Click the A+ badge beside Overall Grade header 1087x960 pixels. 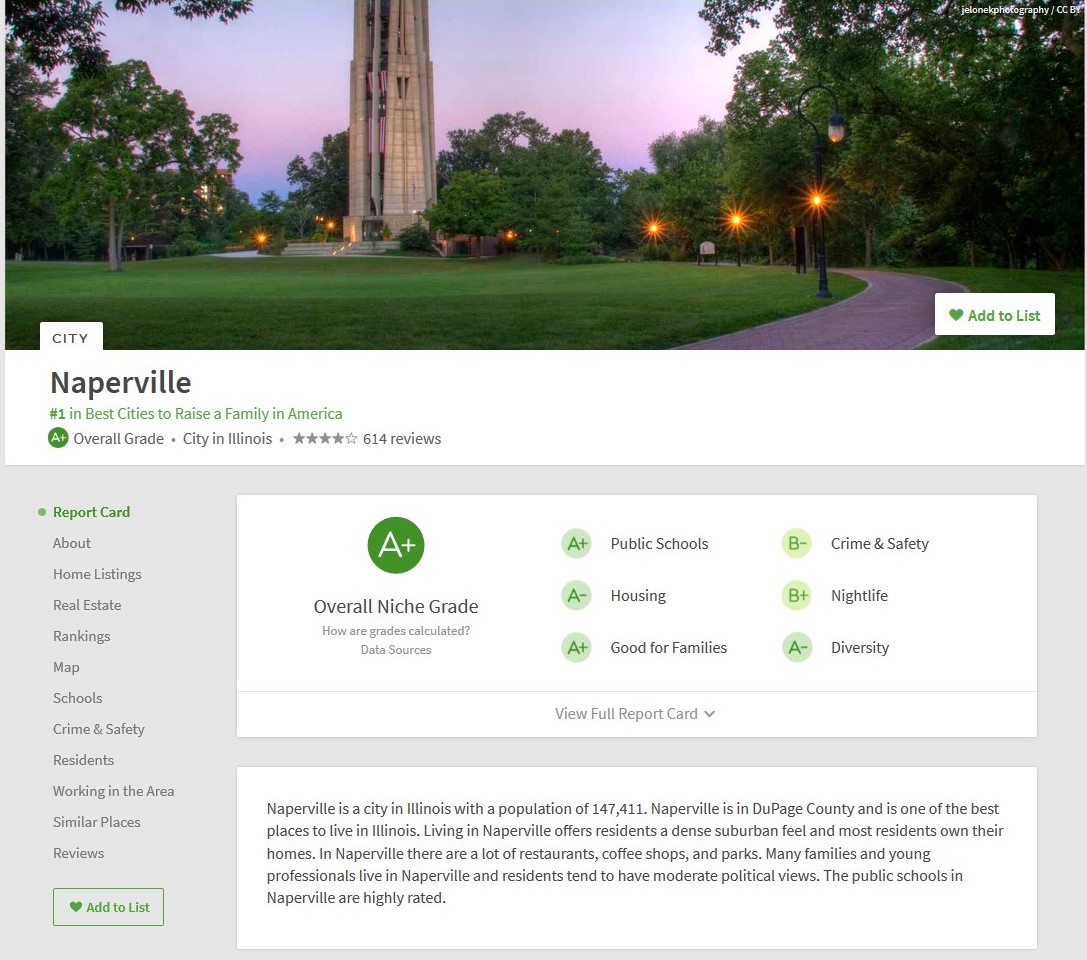[x=58, y=438]
